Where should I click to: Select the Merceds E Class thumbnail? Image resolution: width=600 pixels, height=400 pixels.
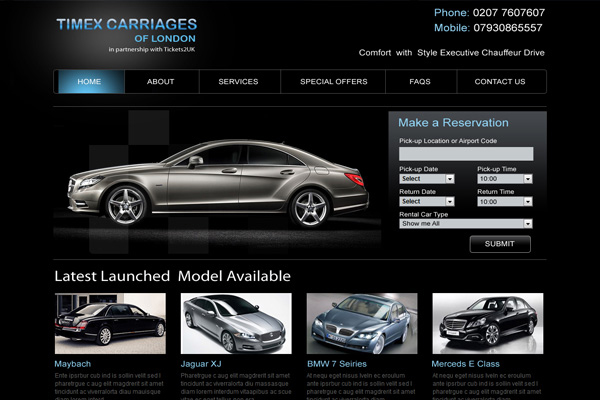click(488, 323)
